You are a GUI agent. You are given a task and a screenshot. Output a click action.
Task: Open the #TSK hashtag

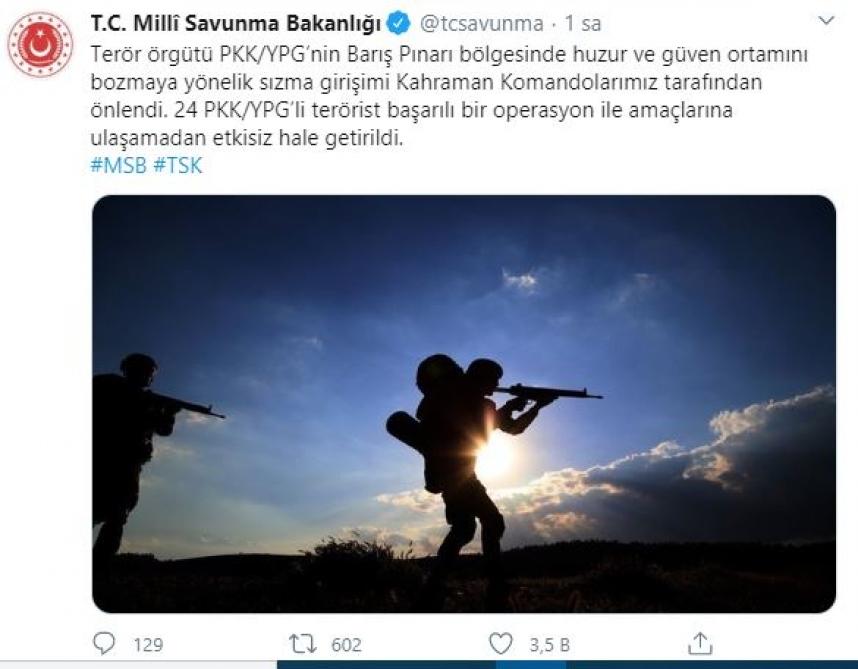[x=178, y=165]
